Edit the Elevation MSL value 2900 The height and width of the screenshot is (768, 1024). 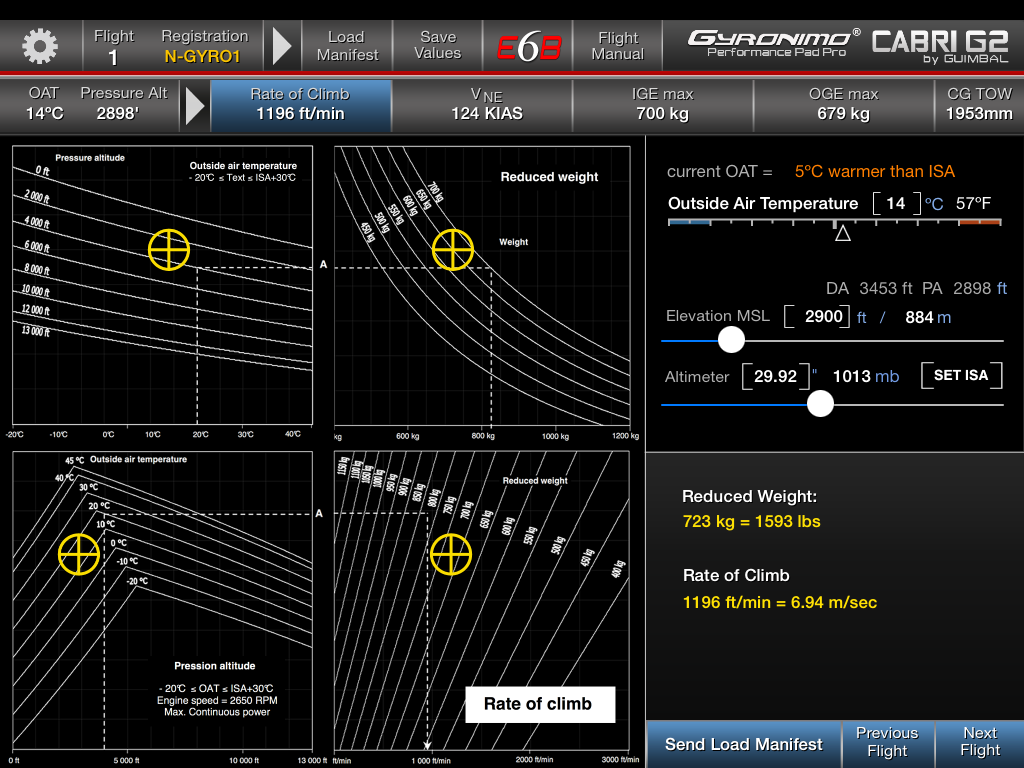[x=816, y=317]
